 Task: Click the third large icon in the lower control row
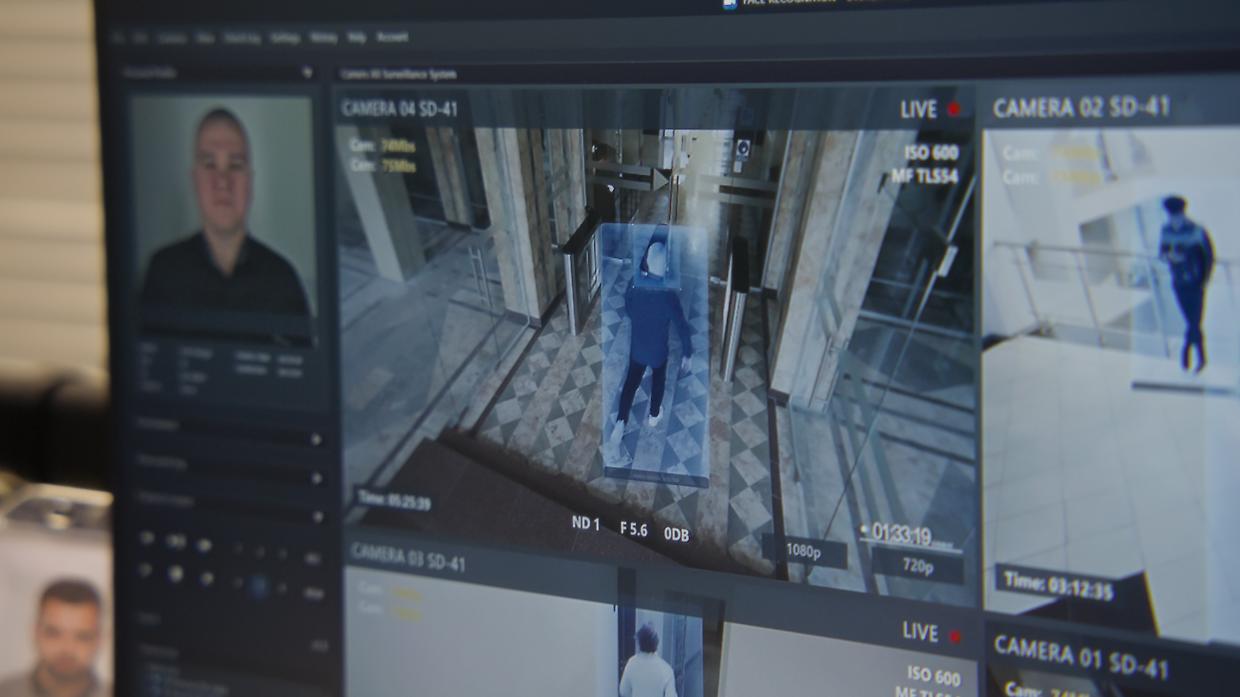(x=206, y=579)
